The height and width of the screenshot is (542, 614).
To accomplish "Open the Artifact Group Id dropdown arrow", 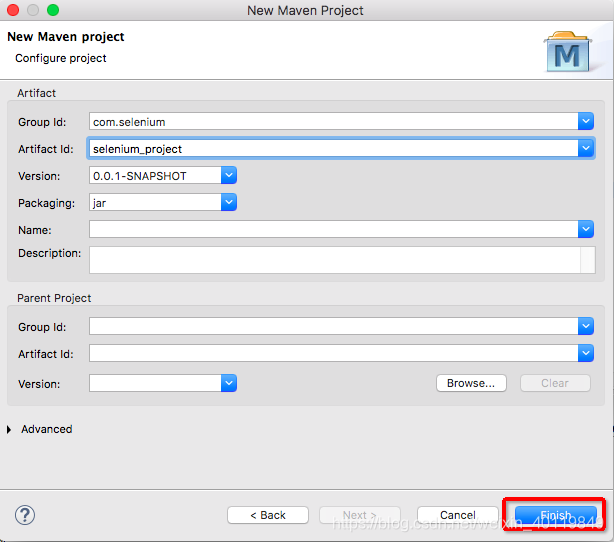I will [586, 121].
